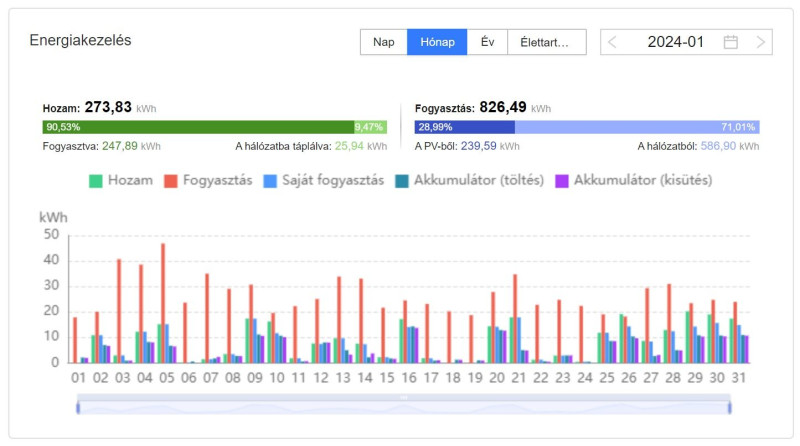The width and height of the screenshot is (800, 446).
Task: Toggle the Hozam legend series
Action: coord(121,181)
